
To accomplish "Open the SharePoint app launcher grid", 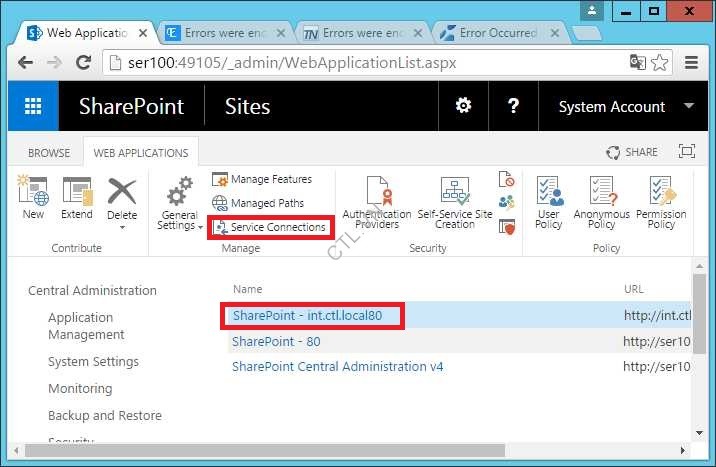I will click(x=33, y=107).
